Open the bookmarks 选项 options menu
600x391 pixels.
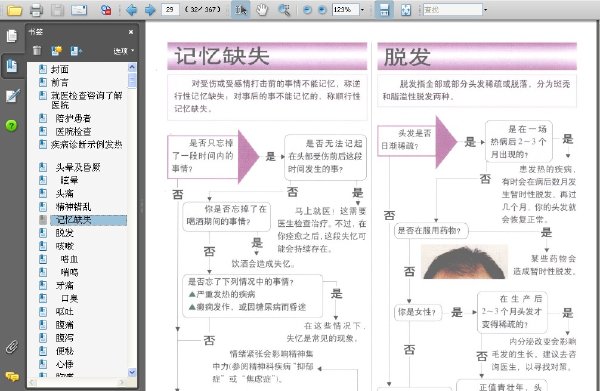[124, 51]
